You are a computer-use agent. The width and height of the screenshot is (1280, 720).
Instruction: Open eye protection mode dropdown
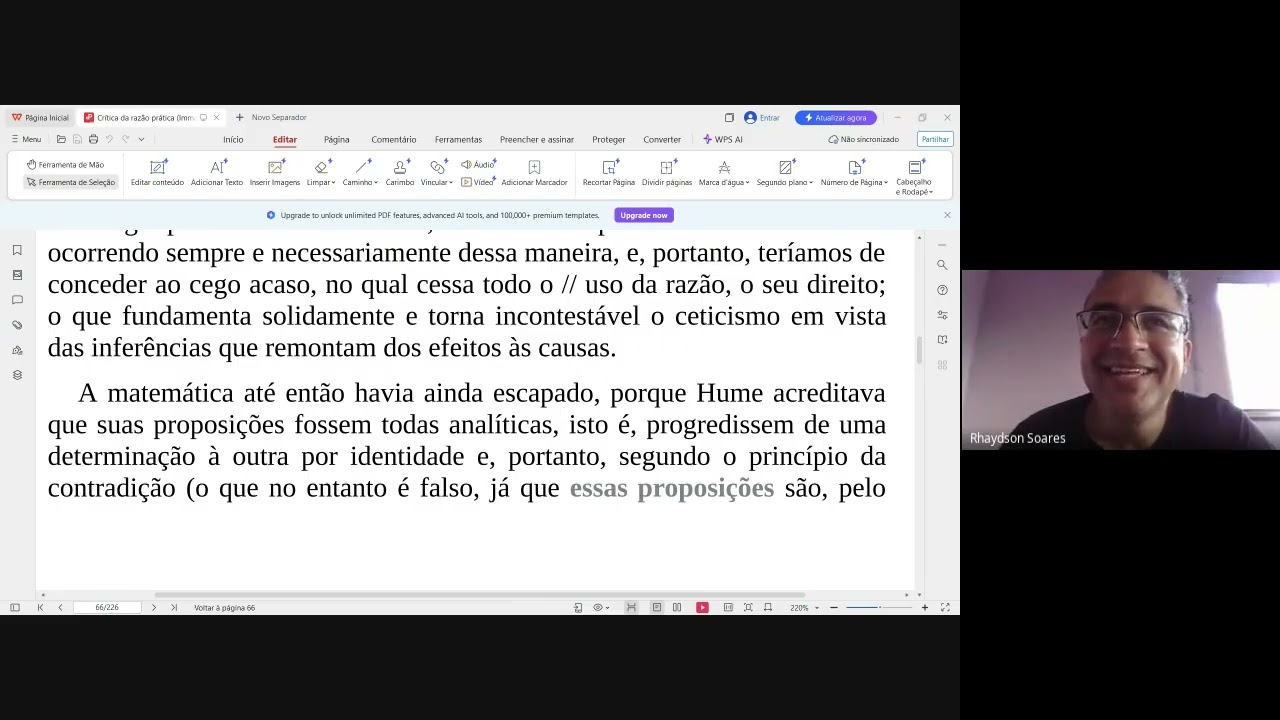601,607
